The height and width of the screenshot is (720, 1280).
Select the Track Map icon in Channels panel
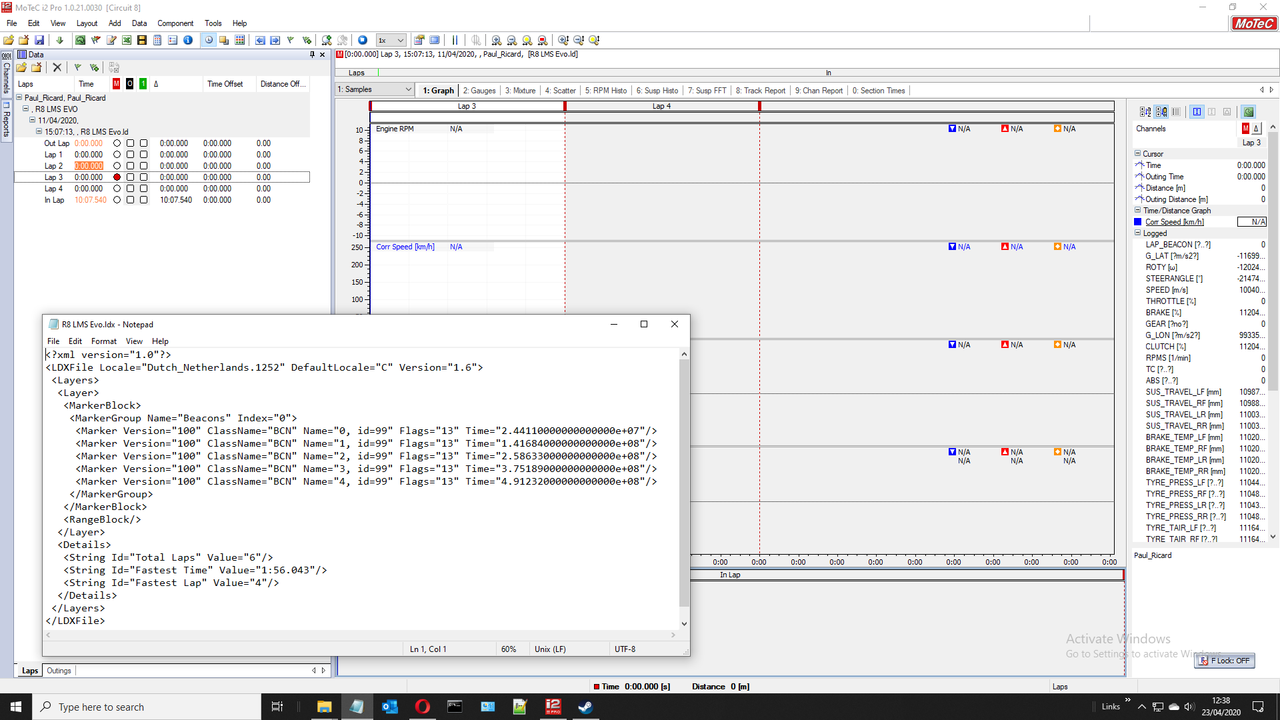coord(1248,112)
